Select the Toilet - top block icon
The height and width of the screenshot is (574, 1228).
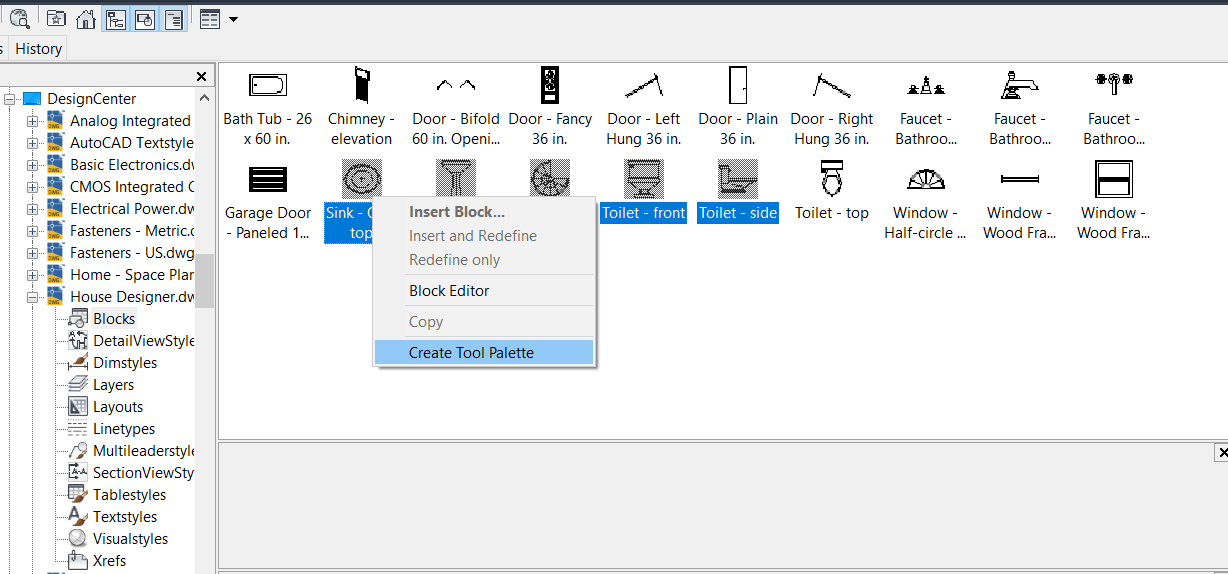(x=831, y=180)
